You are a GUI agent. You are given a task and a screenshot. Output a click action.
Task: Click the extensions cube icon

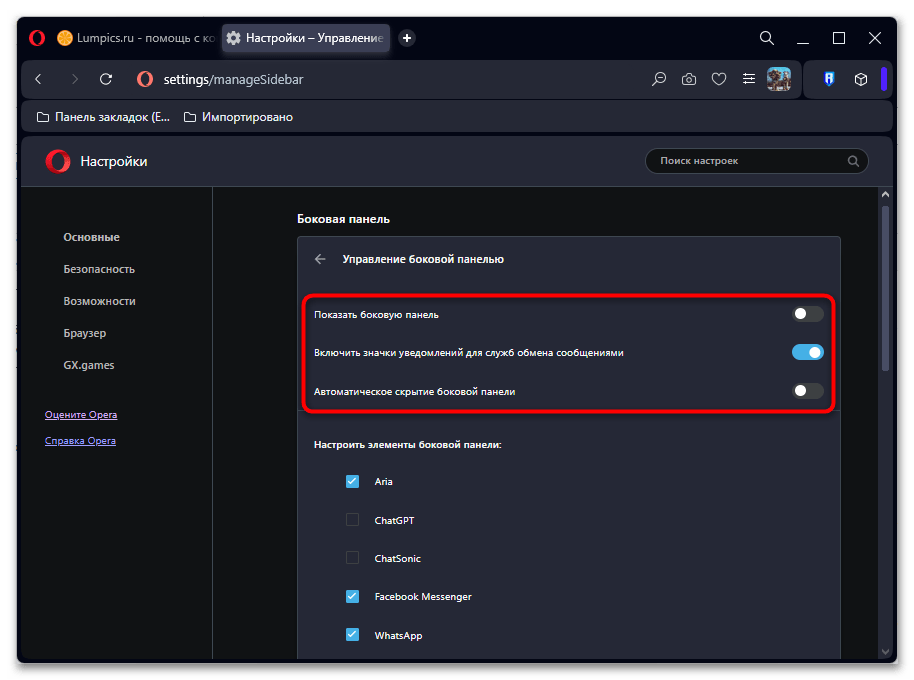(x=860, y=79)
